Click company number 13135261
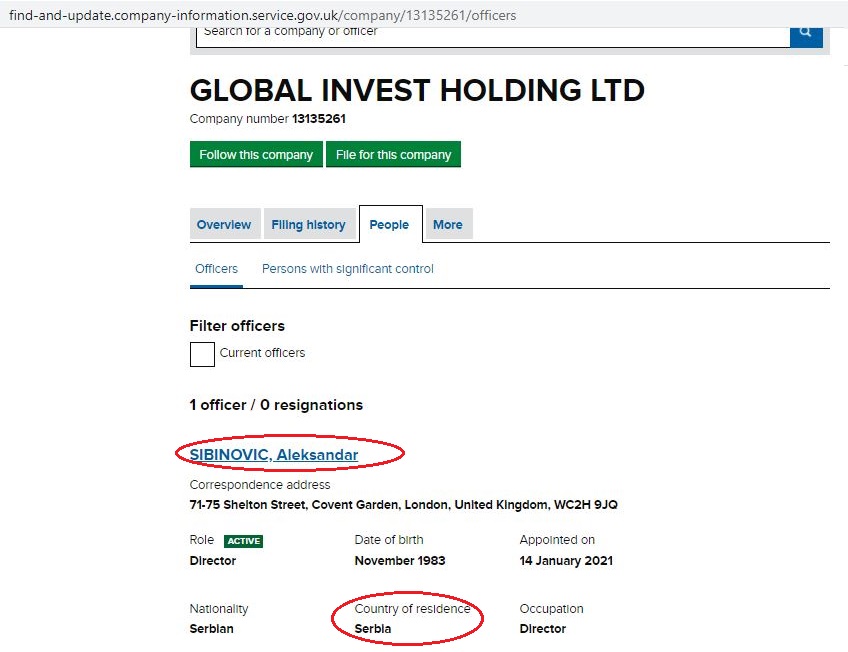The width and height of the screenshot is (848, 652). pos(319,119)
